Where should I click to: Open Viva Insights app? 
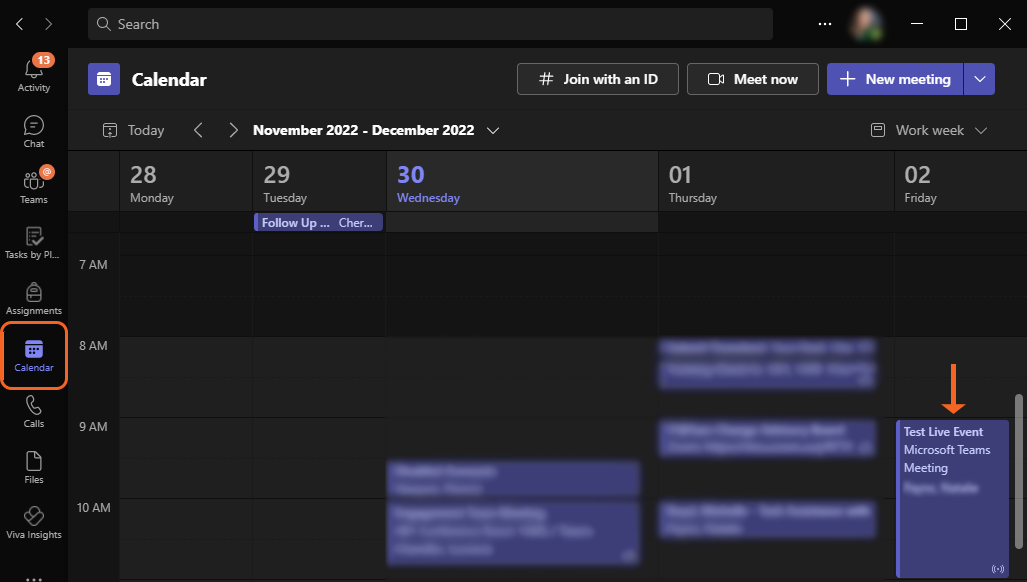[x=34, y=522]
